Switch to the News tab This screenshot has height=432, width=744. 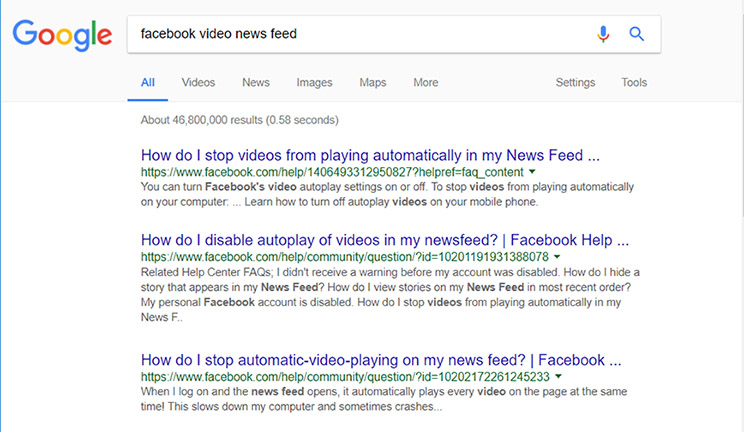(x=256, y=83)
